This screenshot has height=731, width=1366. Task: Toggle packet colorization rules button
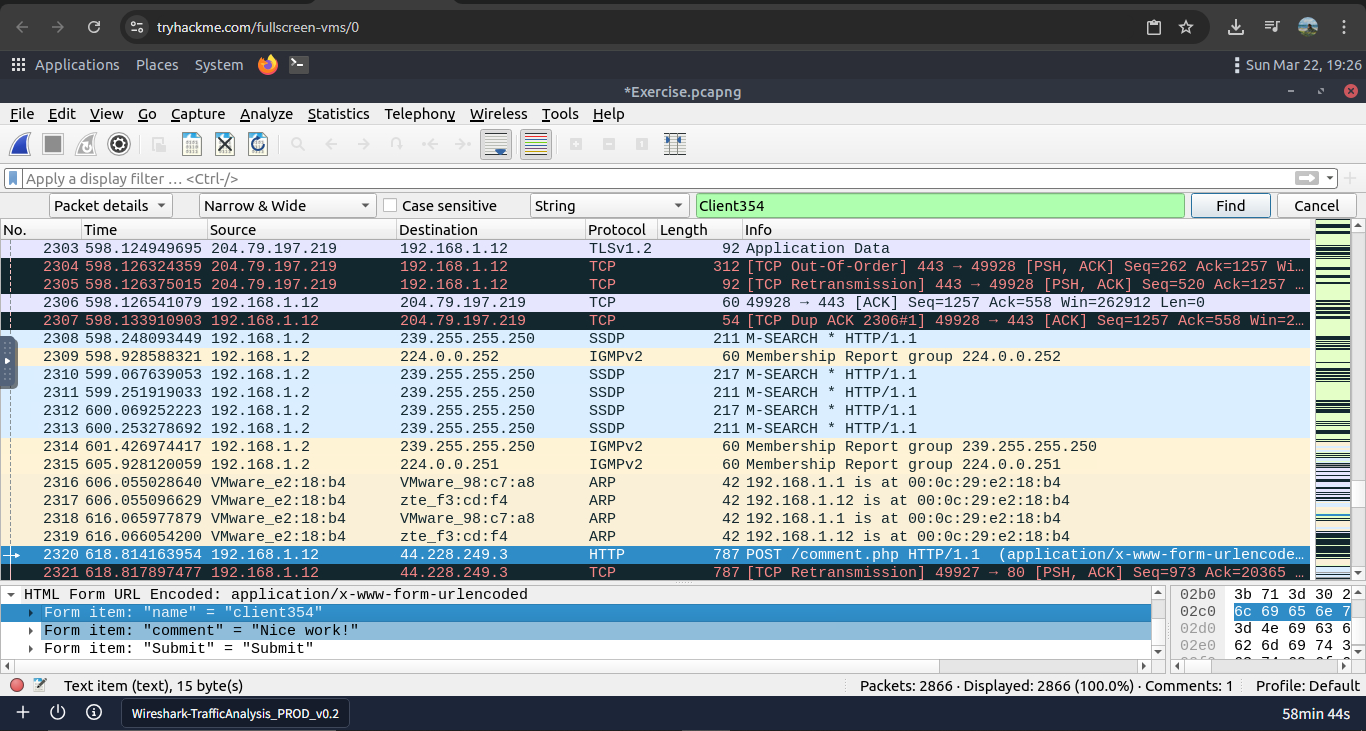537,144
